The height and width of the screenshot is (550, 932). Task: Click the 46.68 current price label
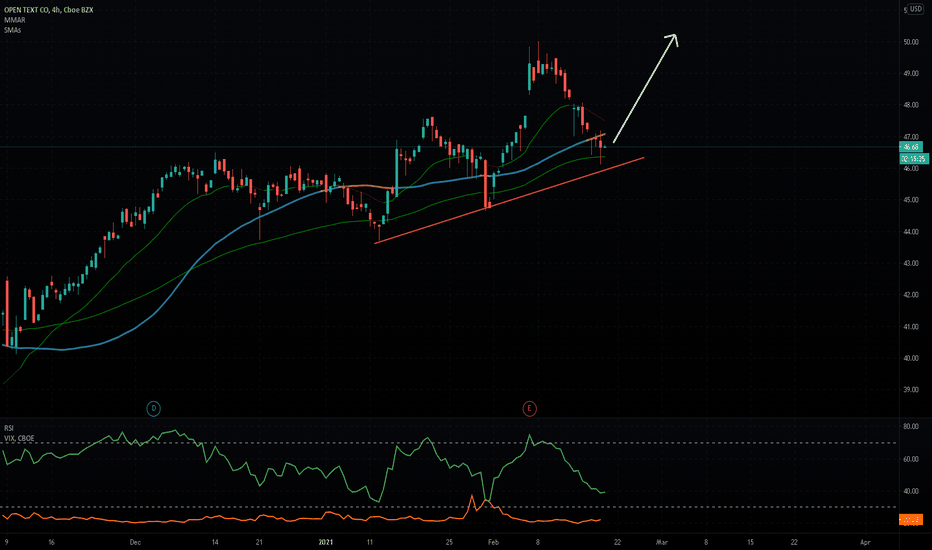pos(911,147)
